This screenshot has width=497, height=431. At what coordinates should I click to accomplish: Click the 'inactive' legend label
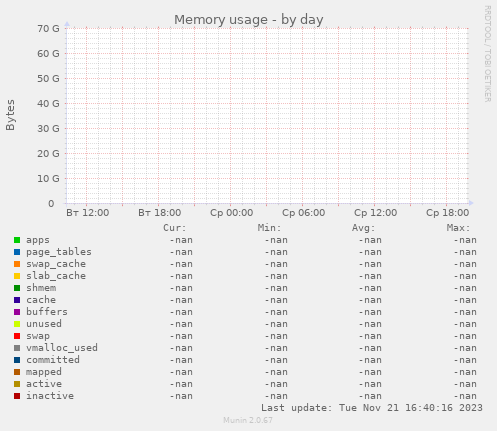50,396
